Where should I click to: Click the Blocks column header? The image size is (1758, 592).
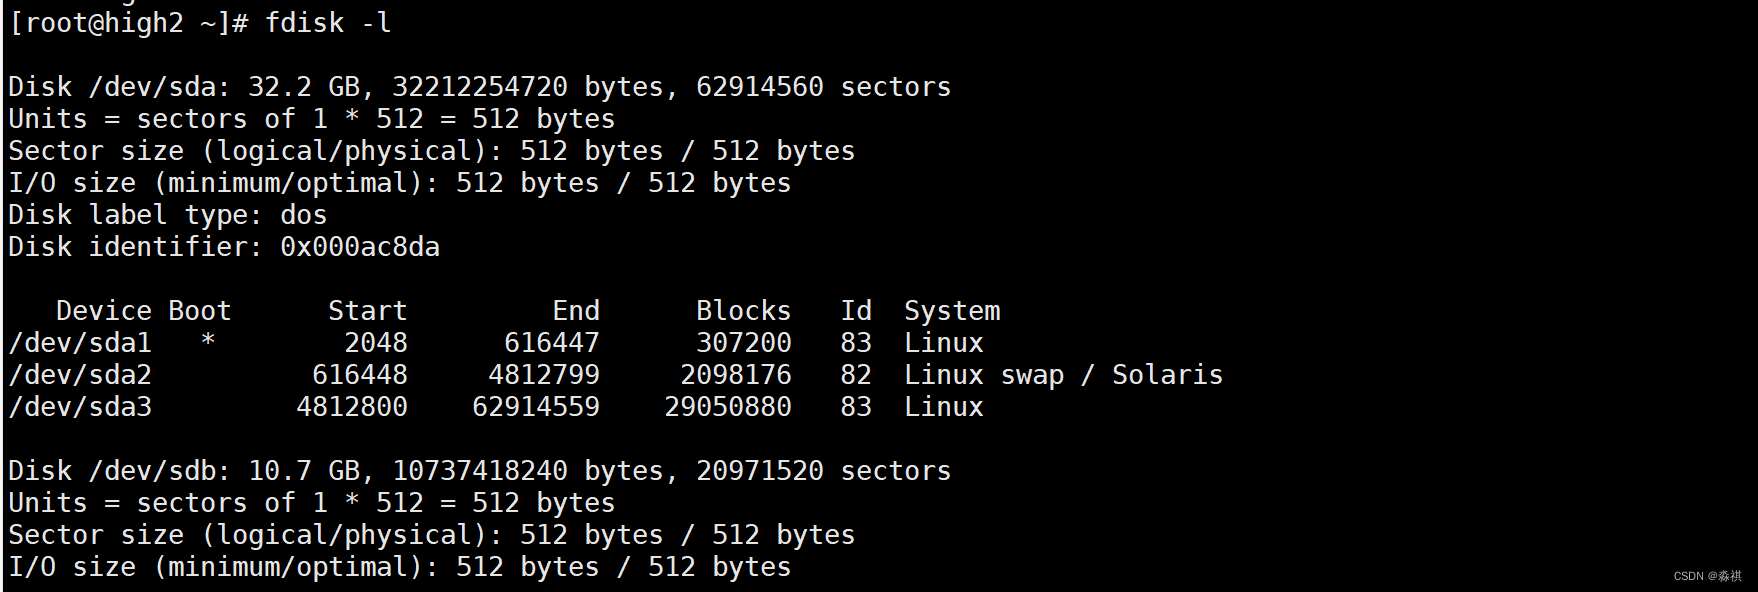click(743, 311)
